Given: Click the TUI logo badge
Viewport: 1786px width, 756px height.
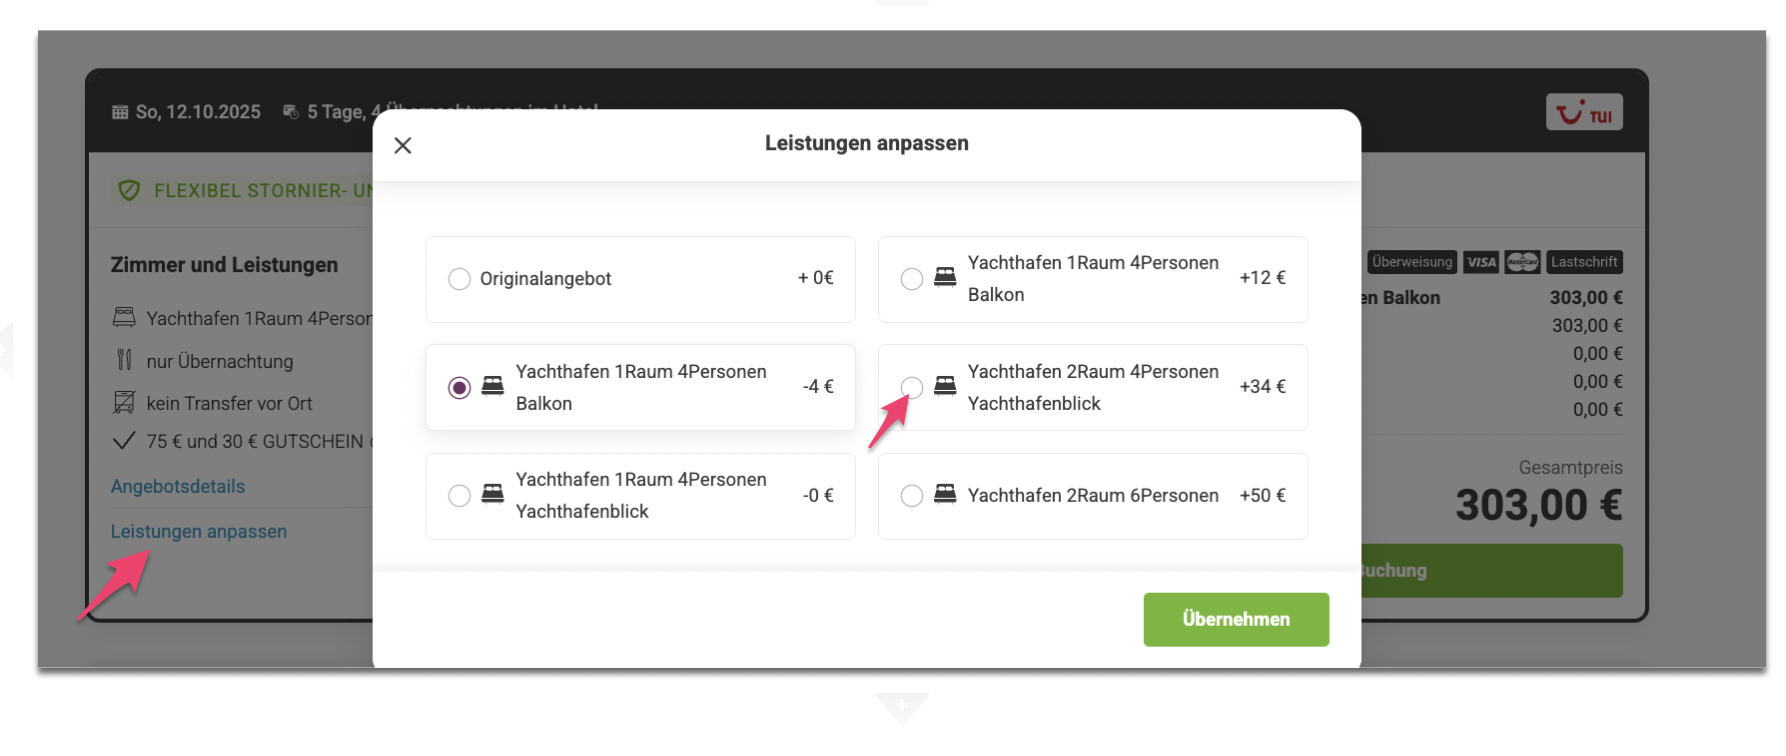Looking at the screenshot, I should click(1584, 112).
